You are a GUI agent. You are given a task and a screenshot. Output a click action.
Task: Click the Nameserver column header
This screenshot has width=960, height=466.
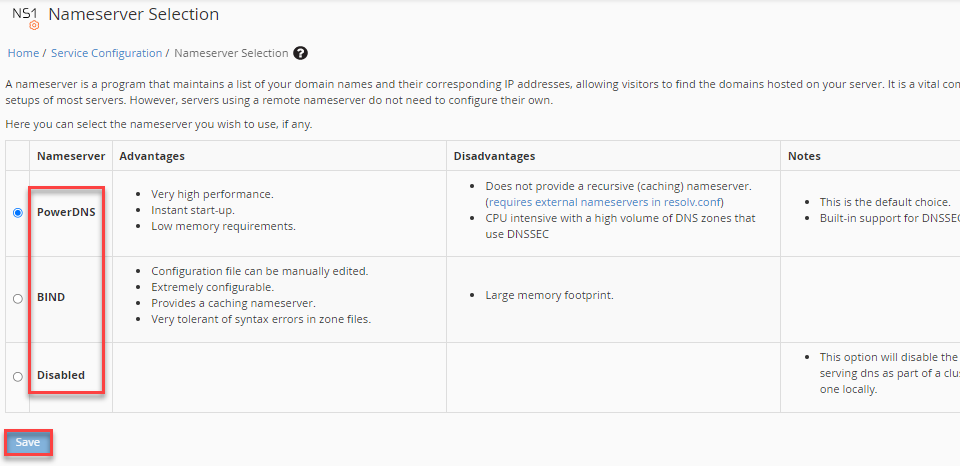71,156
